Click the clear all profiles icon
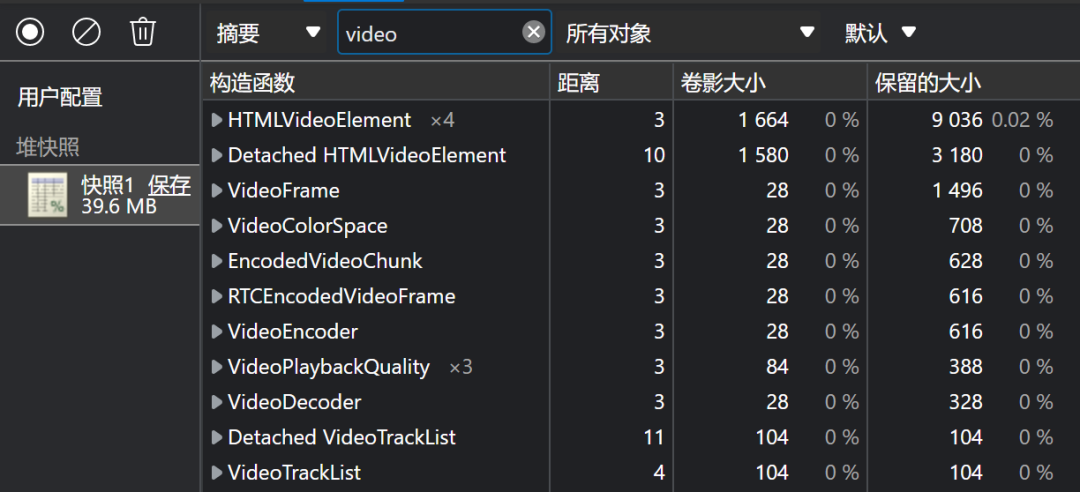Image resolution: width=1080 pixels, height=492 pixels. 86,32
